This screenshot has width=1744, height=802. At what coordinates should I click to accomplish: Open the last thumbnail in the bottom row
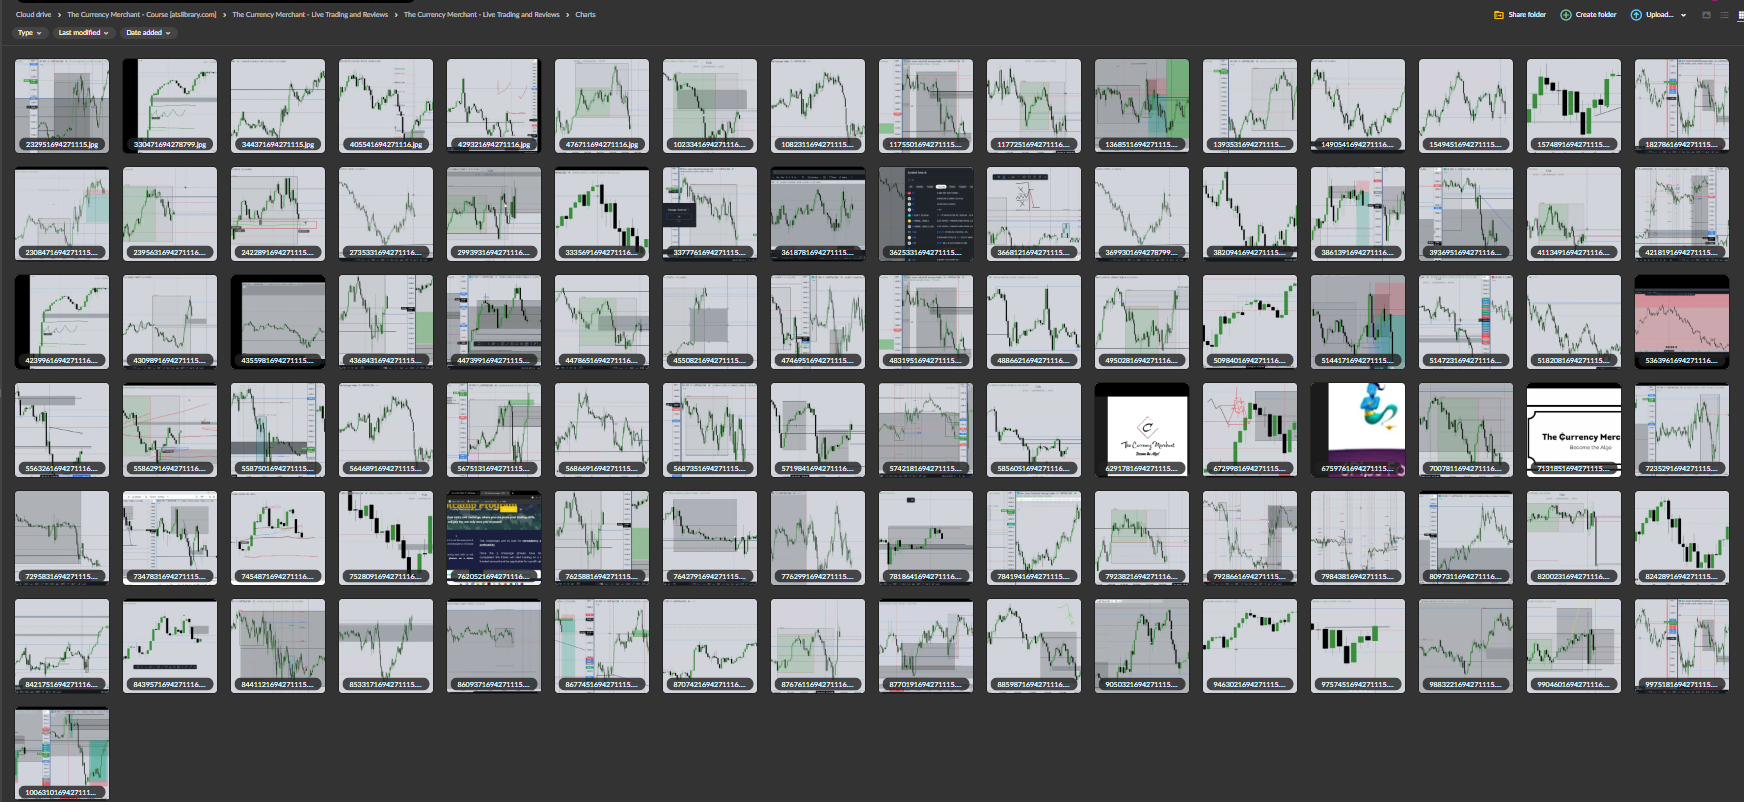coord(62,753)
